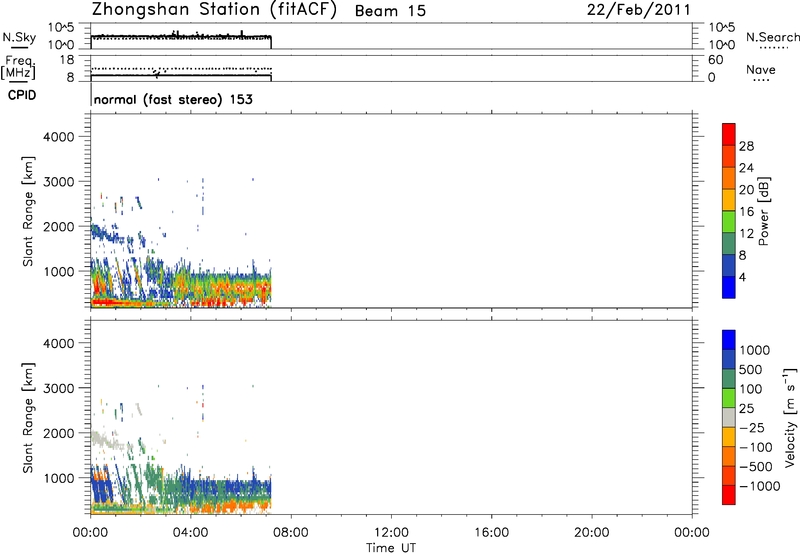Screen dimensions: 800x554
Task: Pick the red bottom segment of Velocity colorbar
Action: click(x=729, y=495)
